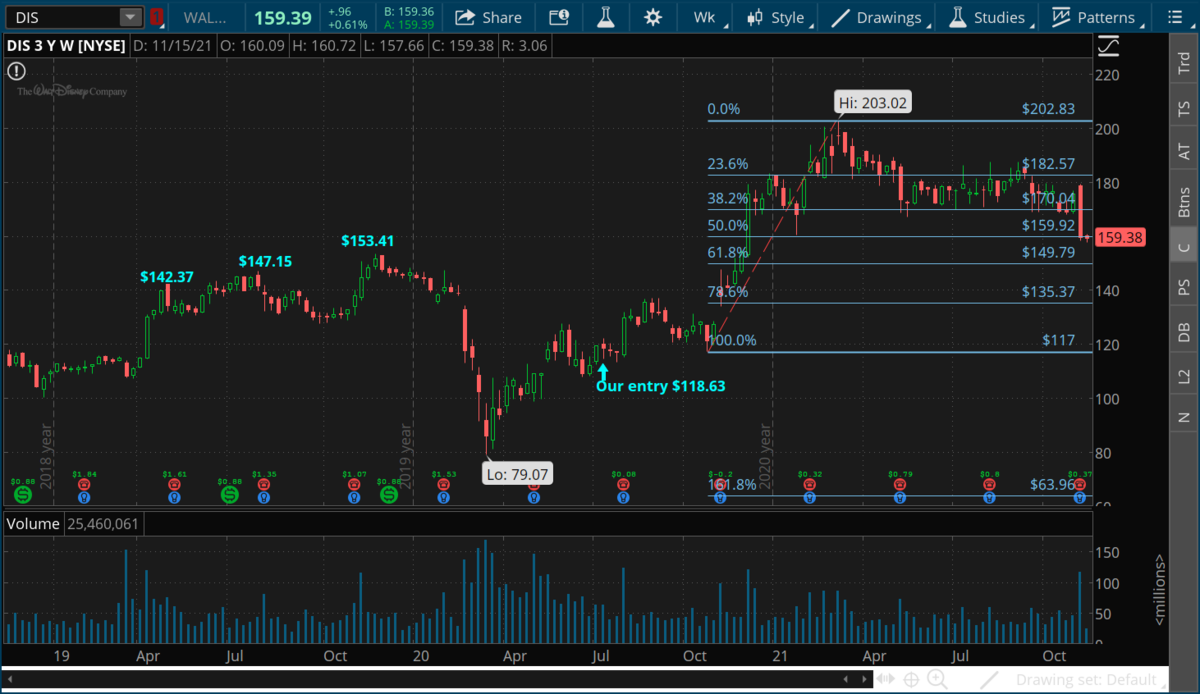Click the Volume 25,460,061 study label
The width and height of the screenshot is (1200, 694).
74,523
